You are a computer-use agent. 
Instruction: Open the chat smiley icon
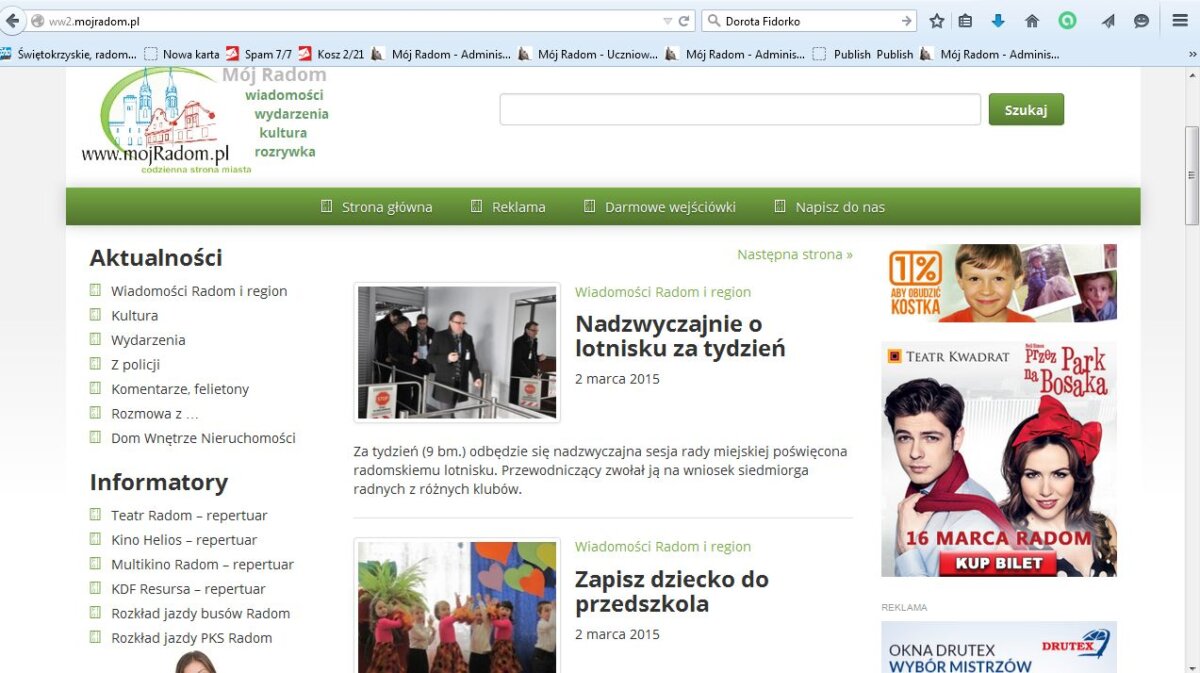pyautogui.click(x=1141, y=21)
